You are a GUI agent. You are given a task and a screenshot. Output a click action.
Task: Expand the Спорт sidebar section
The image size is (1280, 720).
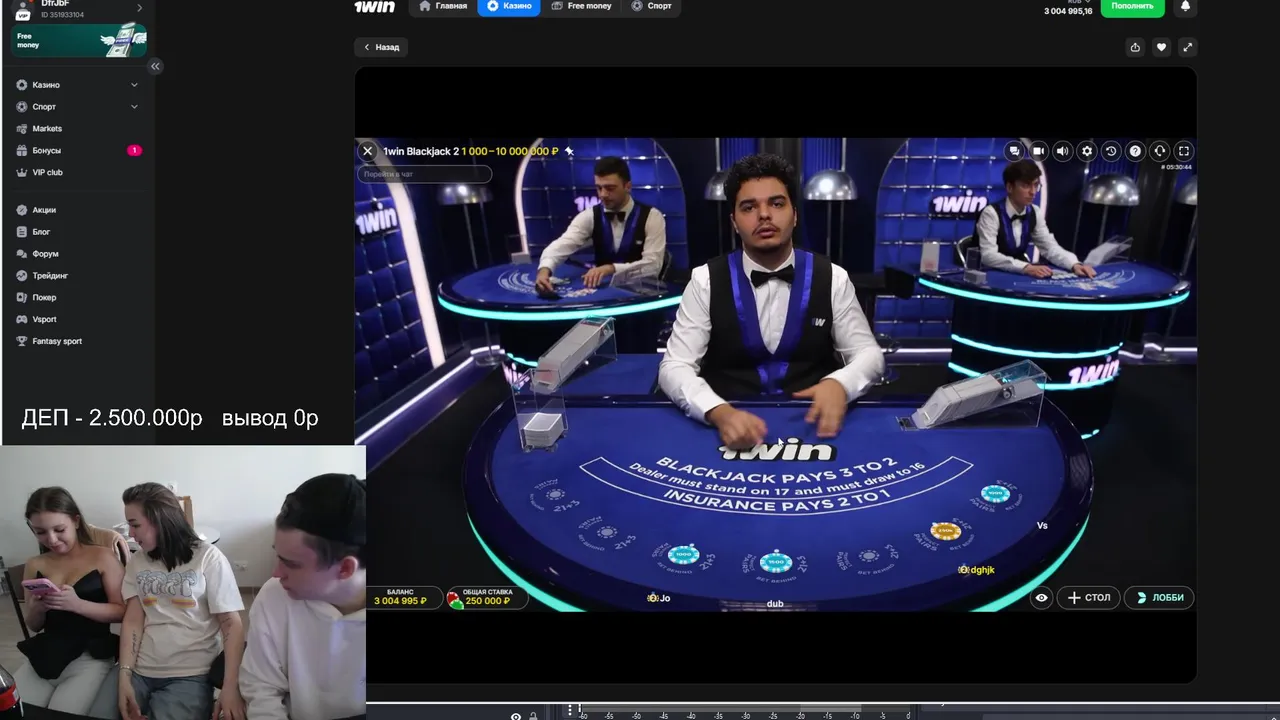click(x=77, y=107)
